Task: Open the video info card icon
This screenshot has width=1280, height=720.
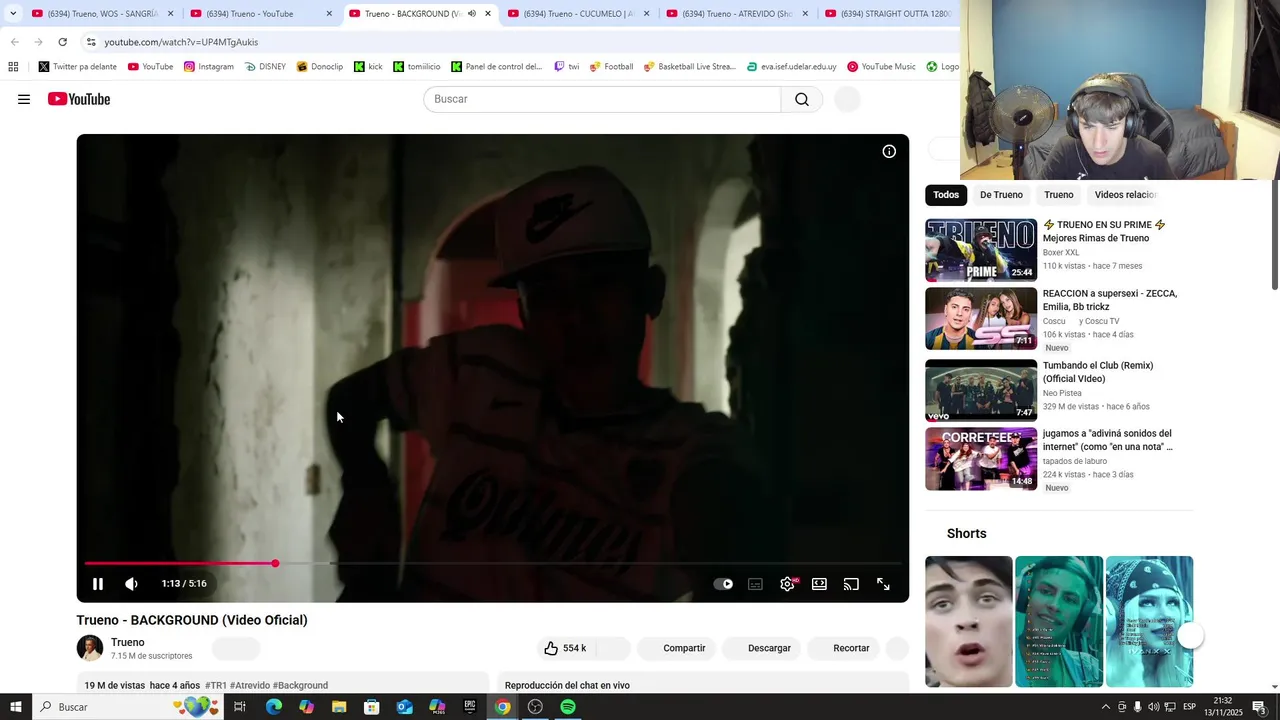Action: [889, 151]
